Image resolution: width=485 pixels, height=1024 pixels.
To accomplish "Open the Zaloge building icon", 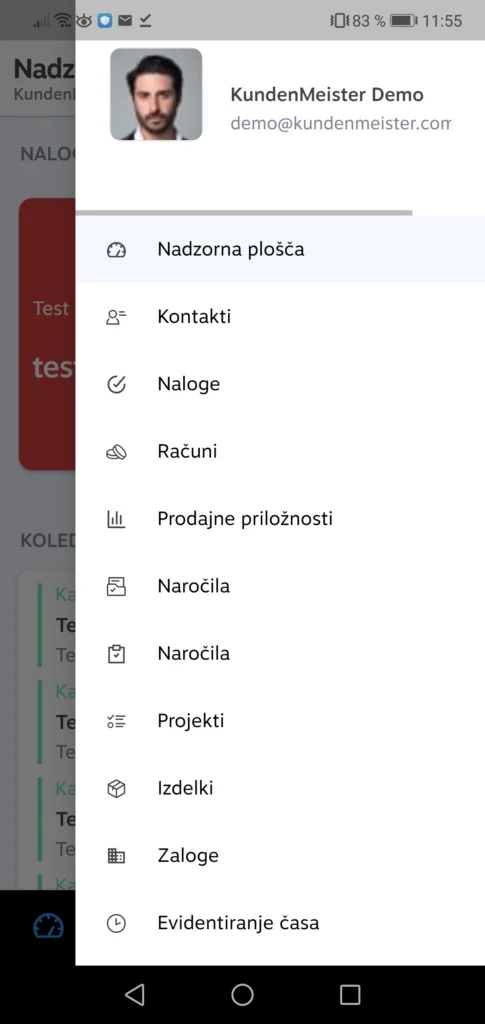I will pyautogui.click(x=116, y=856).
